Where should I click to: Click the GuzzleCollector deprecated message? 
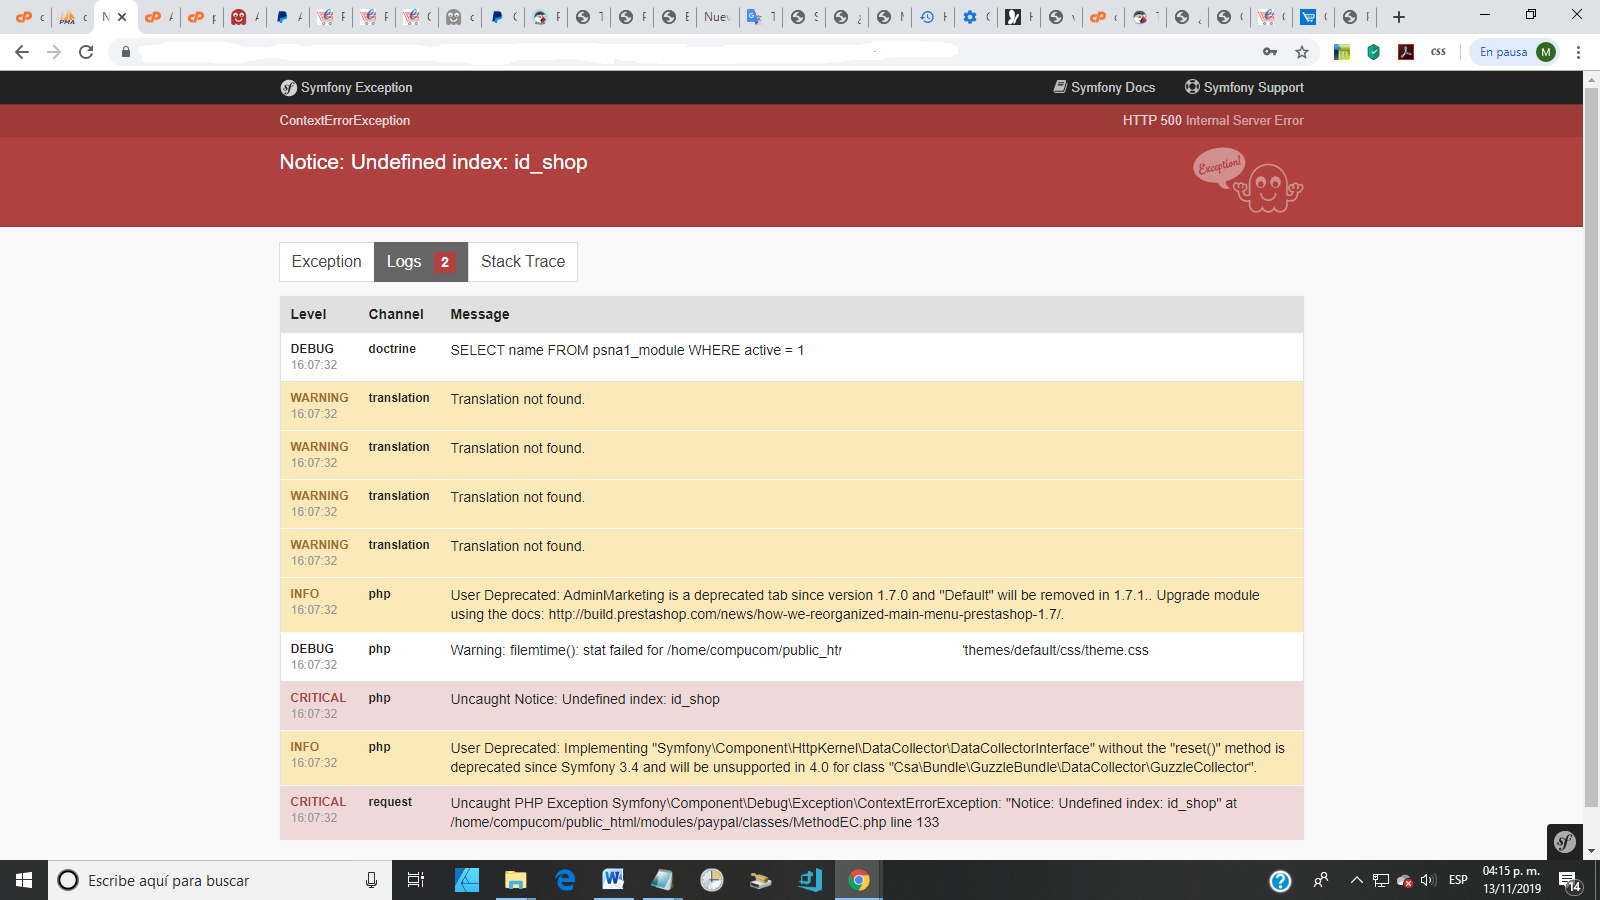(x=867, y=758)
